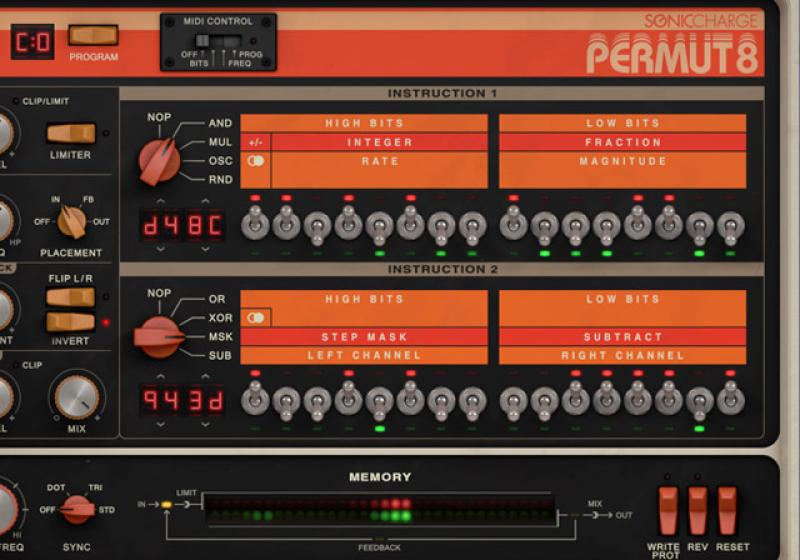Image resolution: width=800 pixels, height=560 pixels.
Task: Click the Instruction 2 operator selector knob
Action: click(158, 336)
